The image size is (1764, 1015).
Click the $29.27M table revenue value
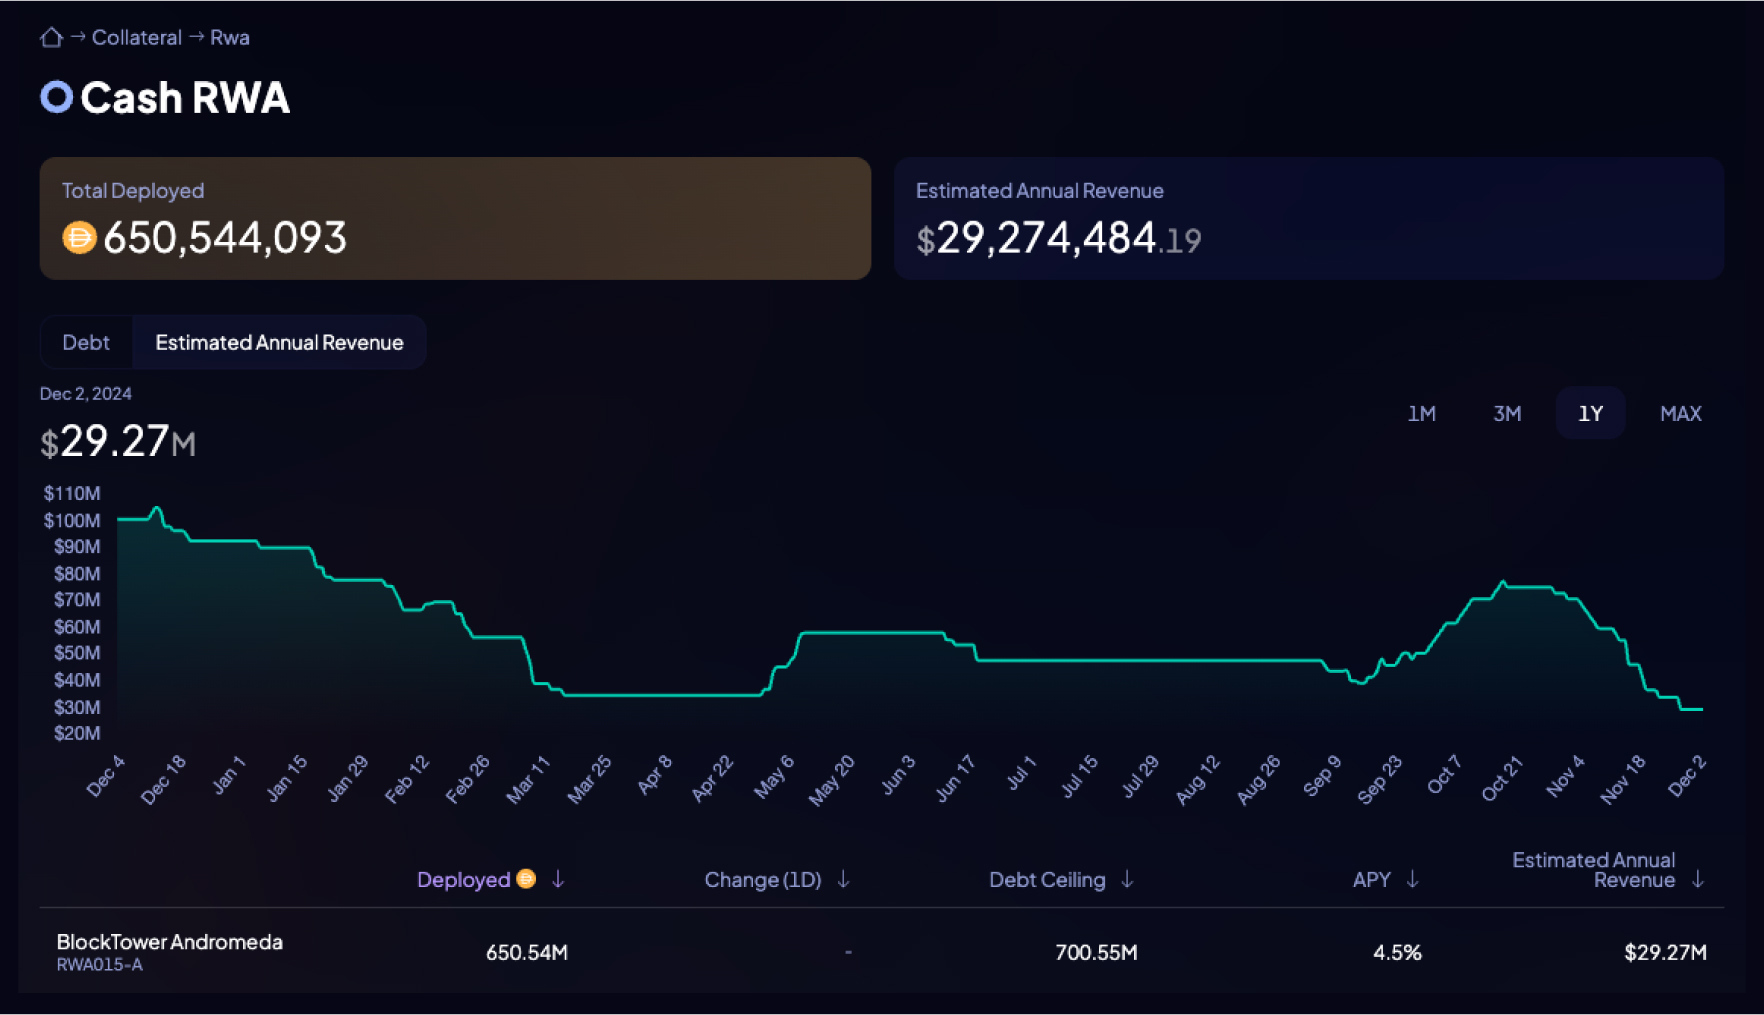pyautogui.click(x=1665, y=953)
